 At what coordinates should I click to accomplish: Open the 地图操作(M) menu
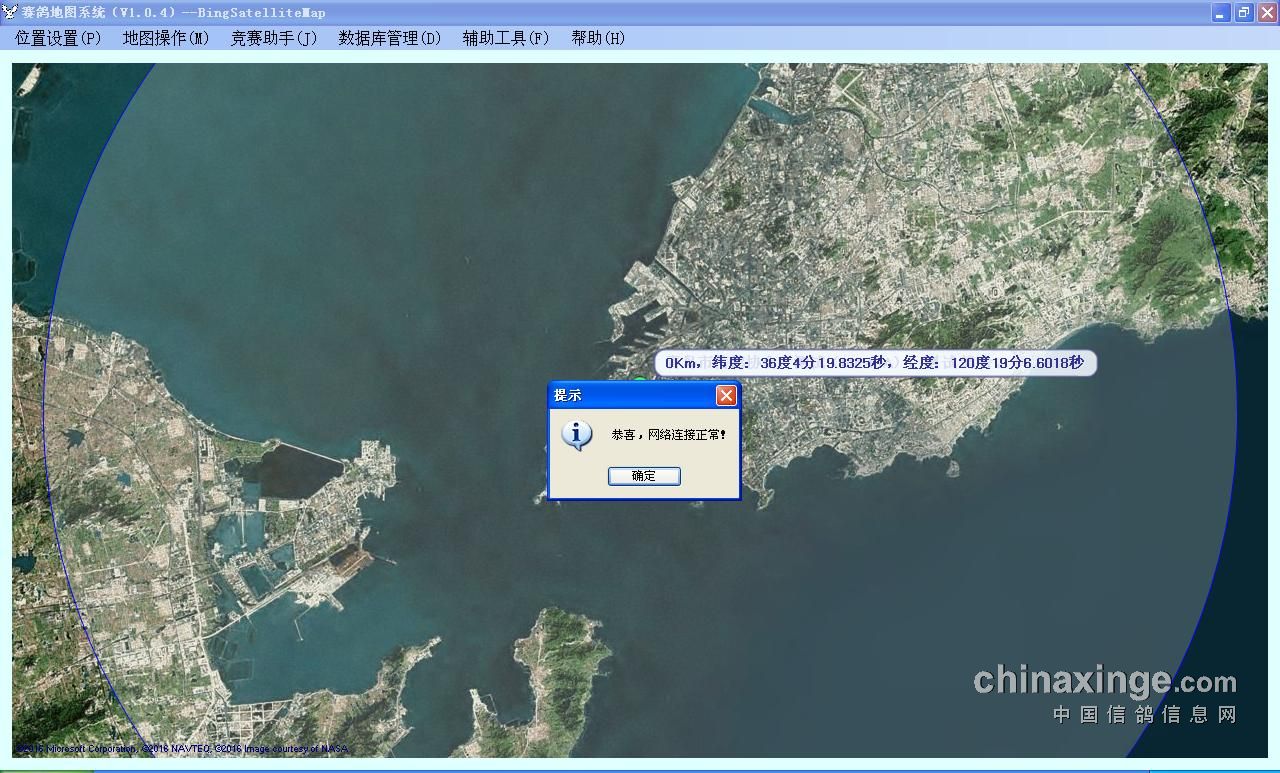[166, 38]
